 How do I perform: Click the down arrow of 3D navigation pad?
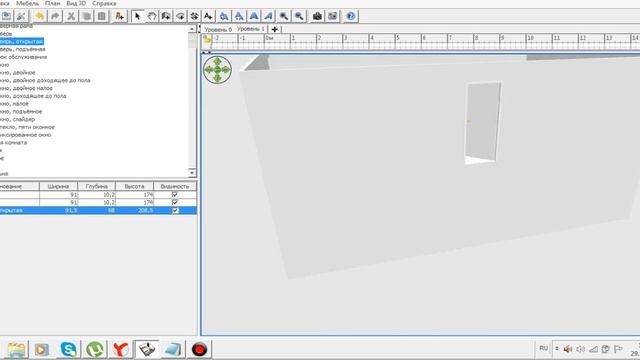click(217, 78)
